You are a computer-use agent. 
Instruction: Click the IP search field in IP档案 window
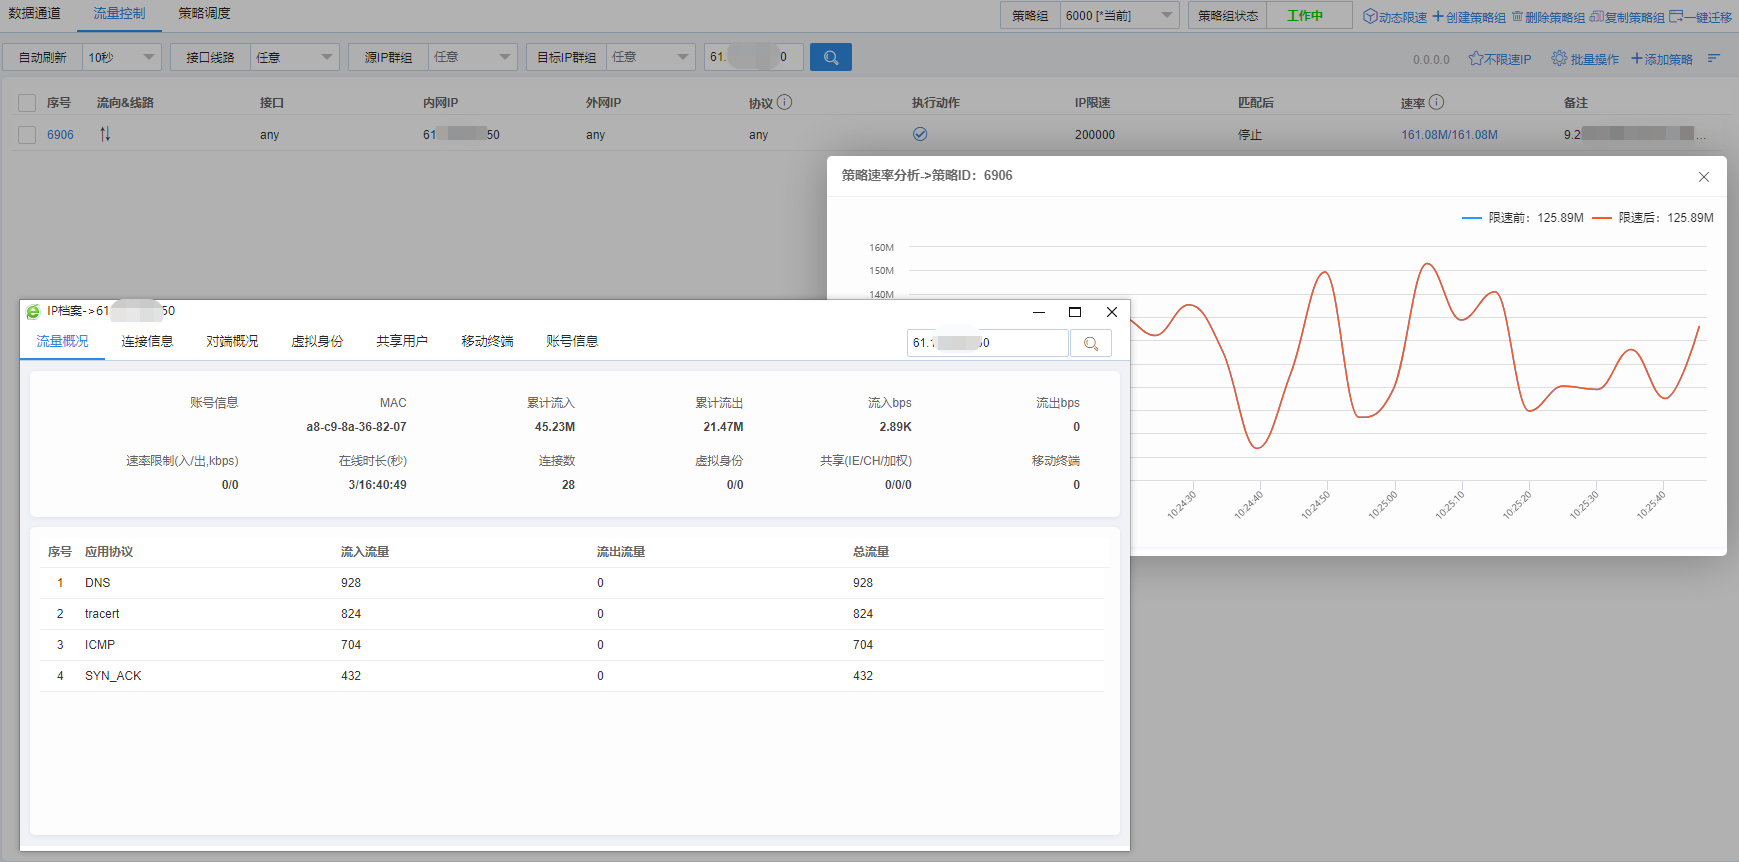(x=988, y=343)
